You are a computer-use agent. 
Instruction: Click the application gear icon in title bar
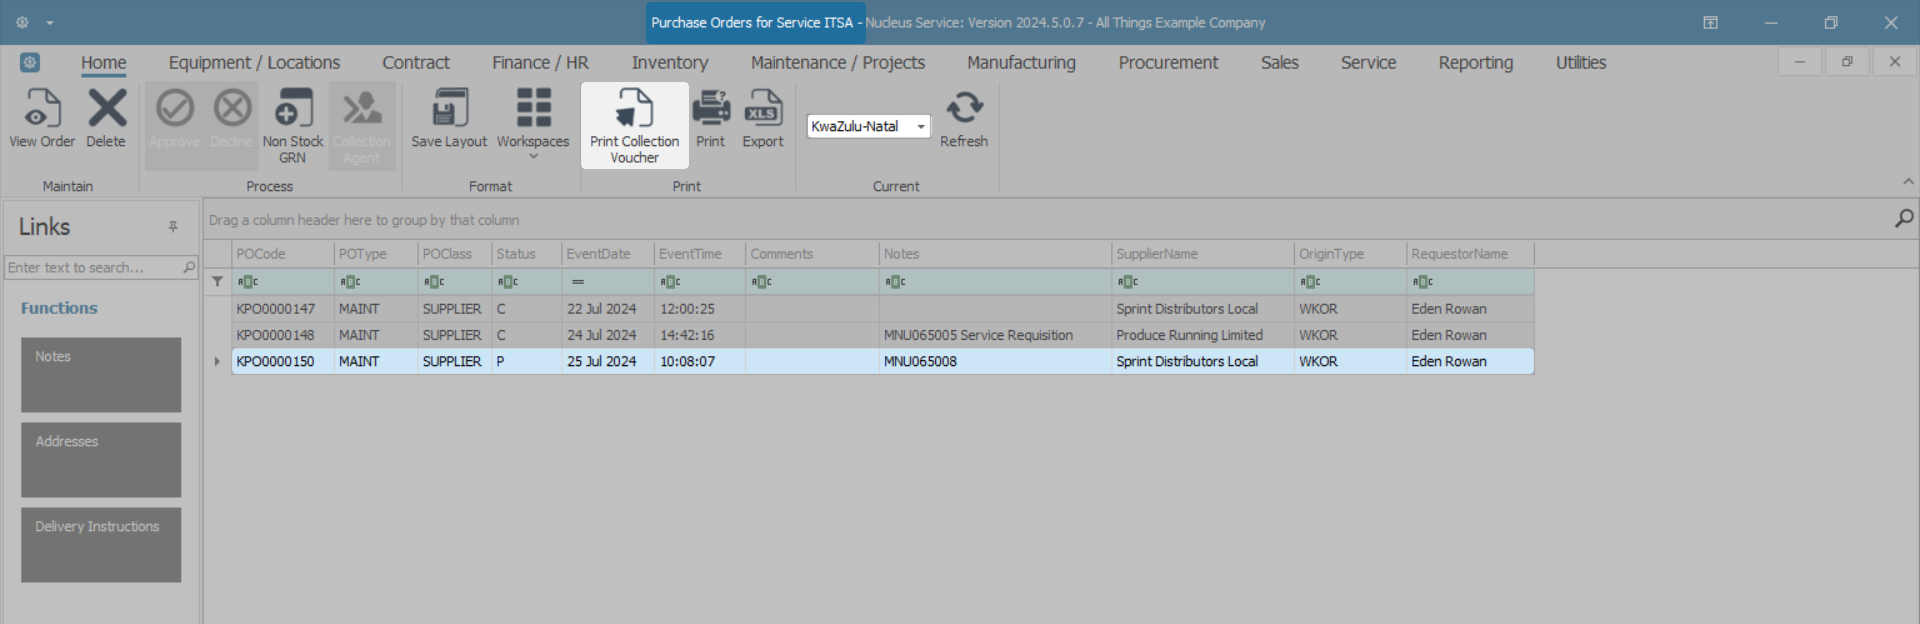(x=22, y=22)
